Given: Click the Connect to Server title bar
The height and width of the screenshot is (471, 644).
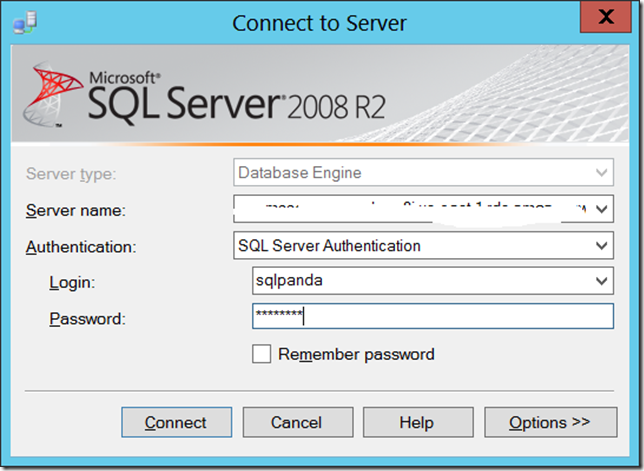Looking at the screenshot, I should [321, 22].
